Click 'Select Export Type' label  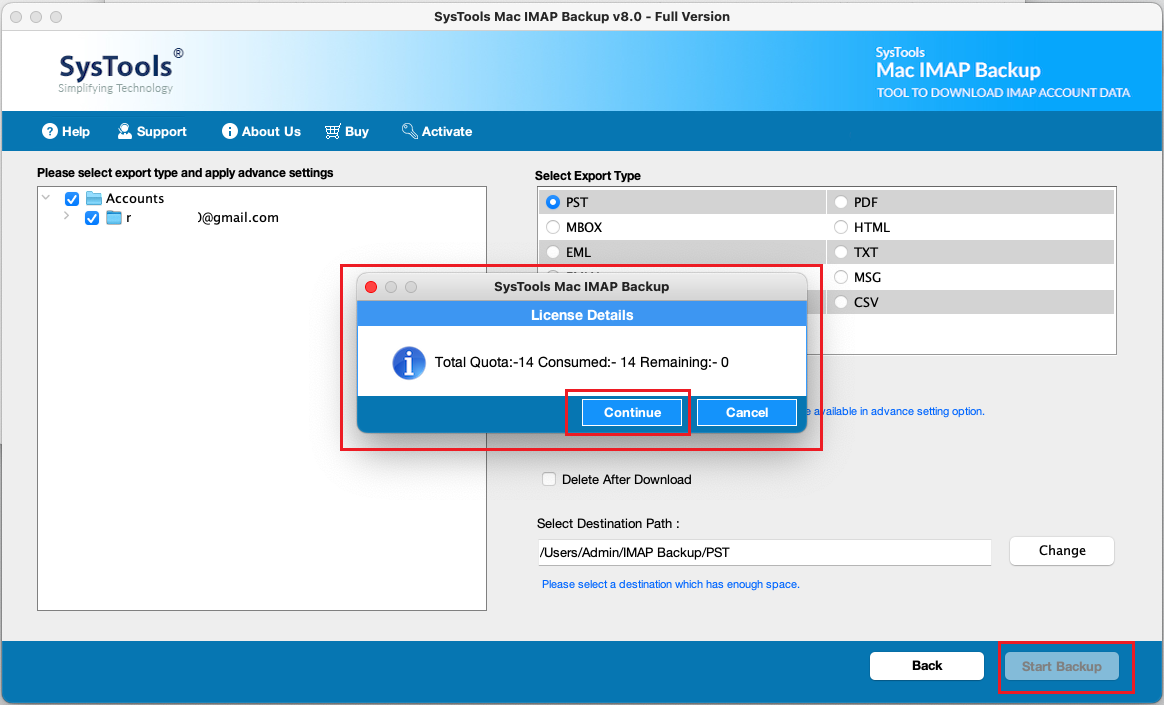coord(587,176)
